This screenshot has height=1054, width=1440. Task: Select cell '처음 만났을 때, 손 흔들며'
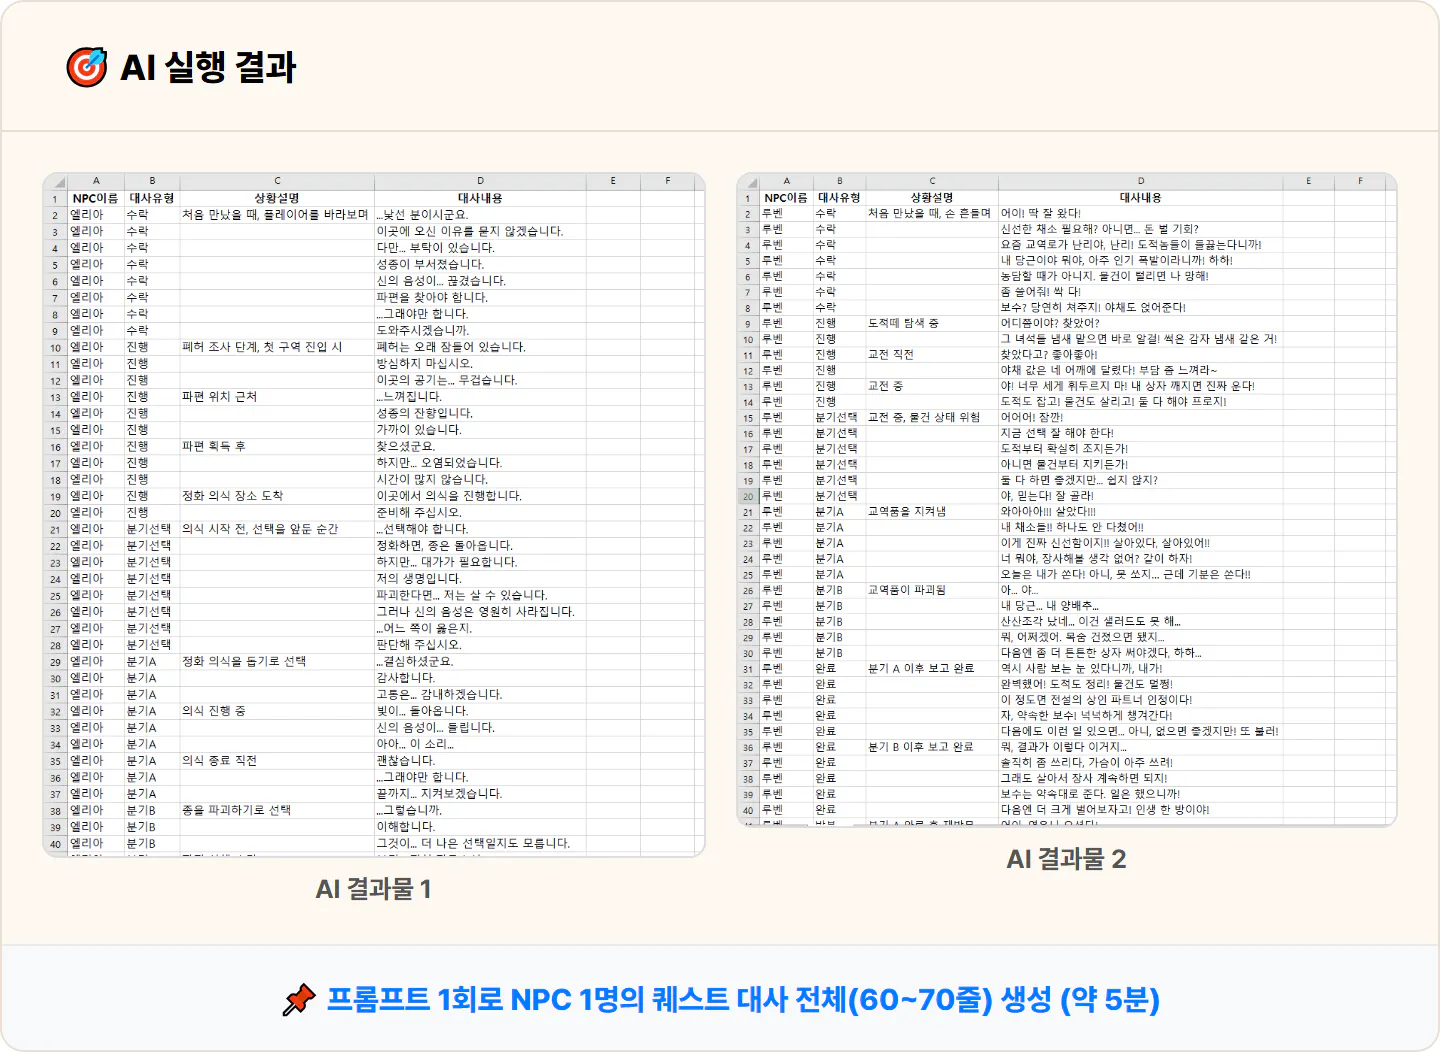coord(932,213)
